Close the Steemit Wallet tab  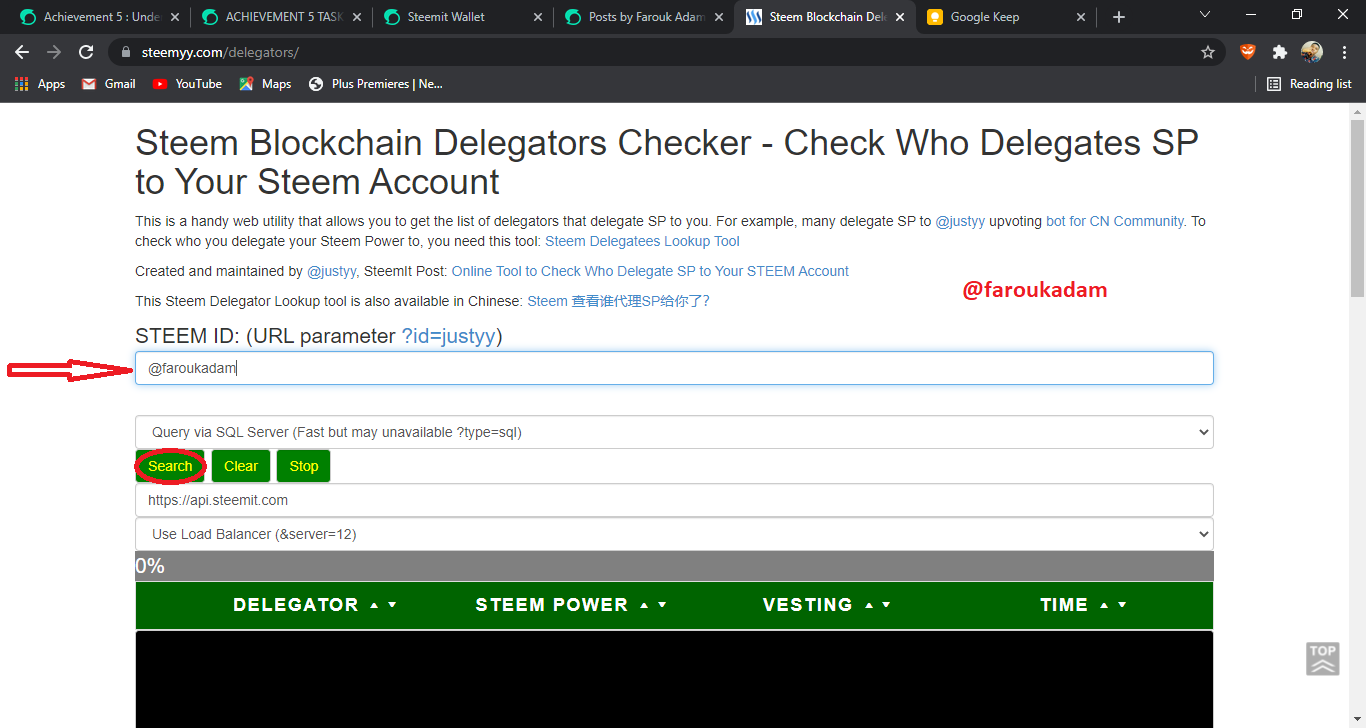tap(537, 17)
